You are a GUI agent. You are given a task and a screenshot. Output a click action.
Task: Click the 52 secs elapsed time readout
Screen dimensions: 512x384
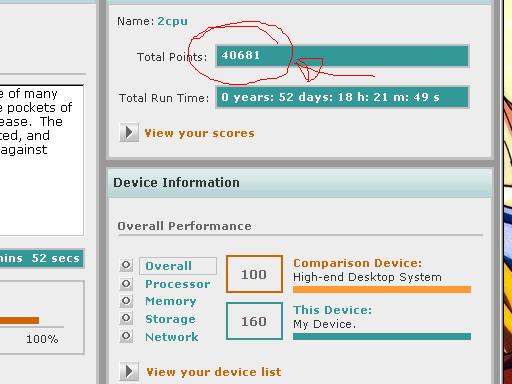pyautogui.click(x=56, y=258)
